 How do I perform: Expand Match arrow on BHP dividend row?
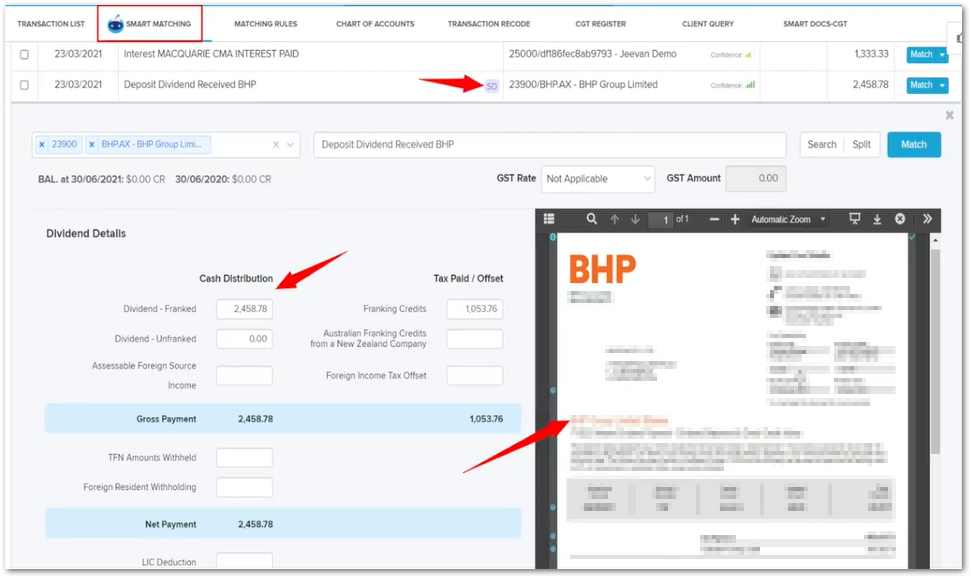point(942,86)
